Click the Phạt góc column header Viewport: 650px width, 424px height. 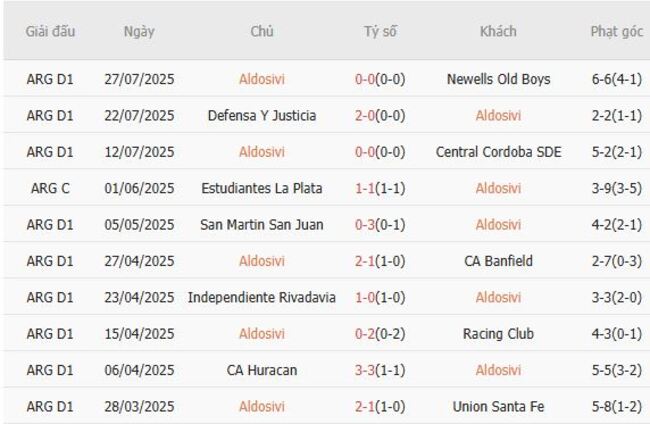pyautogui.click(x=616, y=31)
